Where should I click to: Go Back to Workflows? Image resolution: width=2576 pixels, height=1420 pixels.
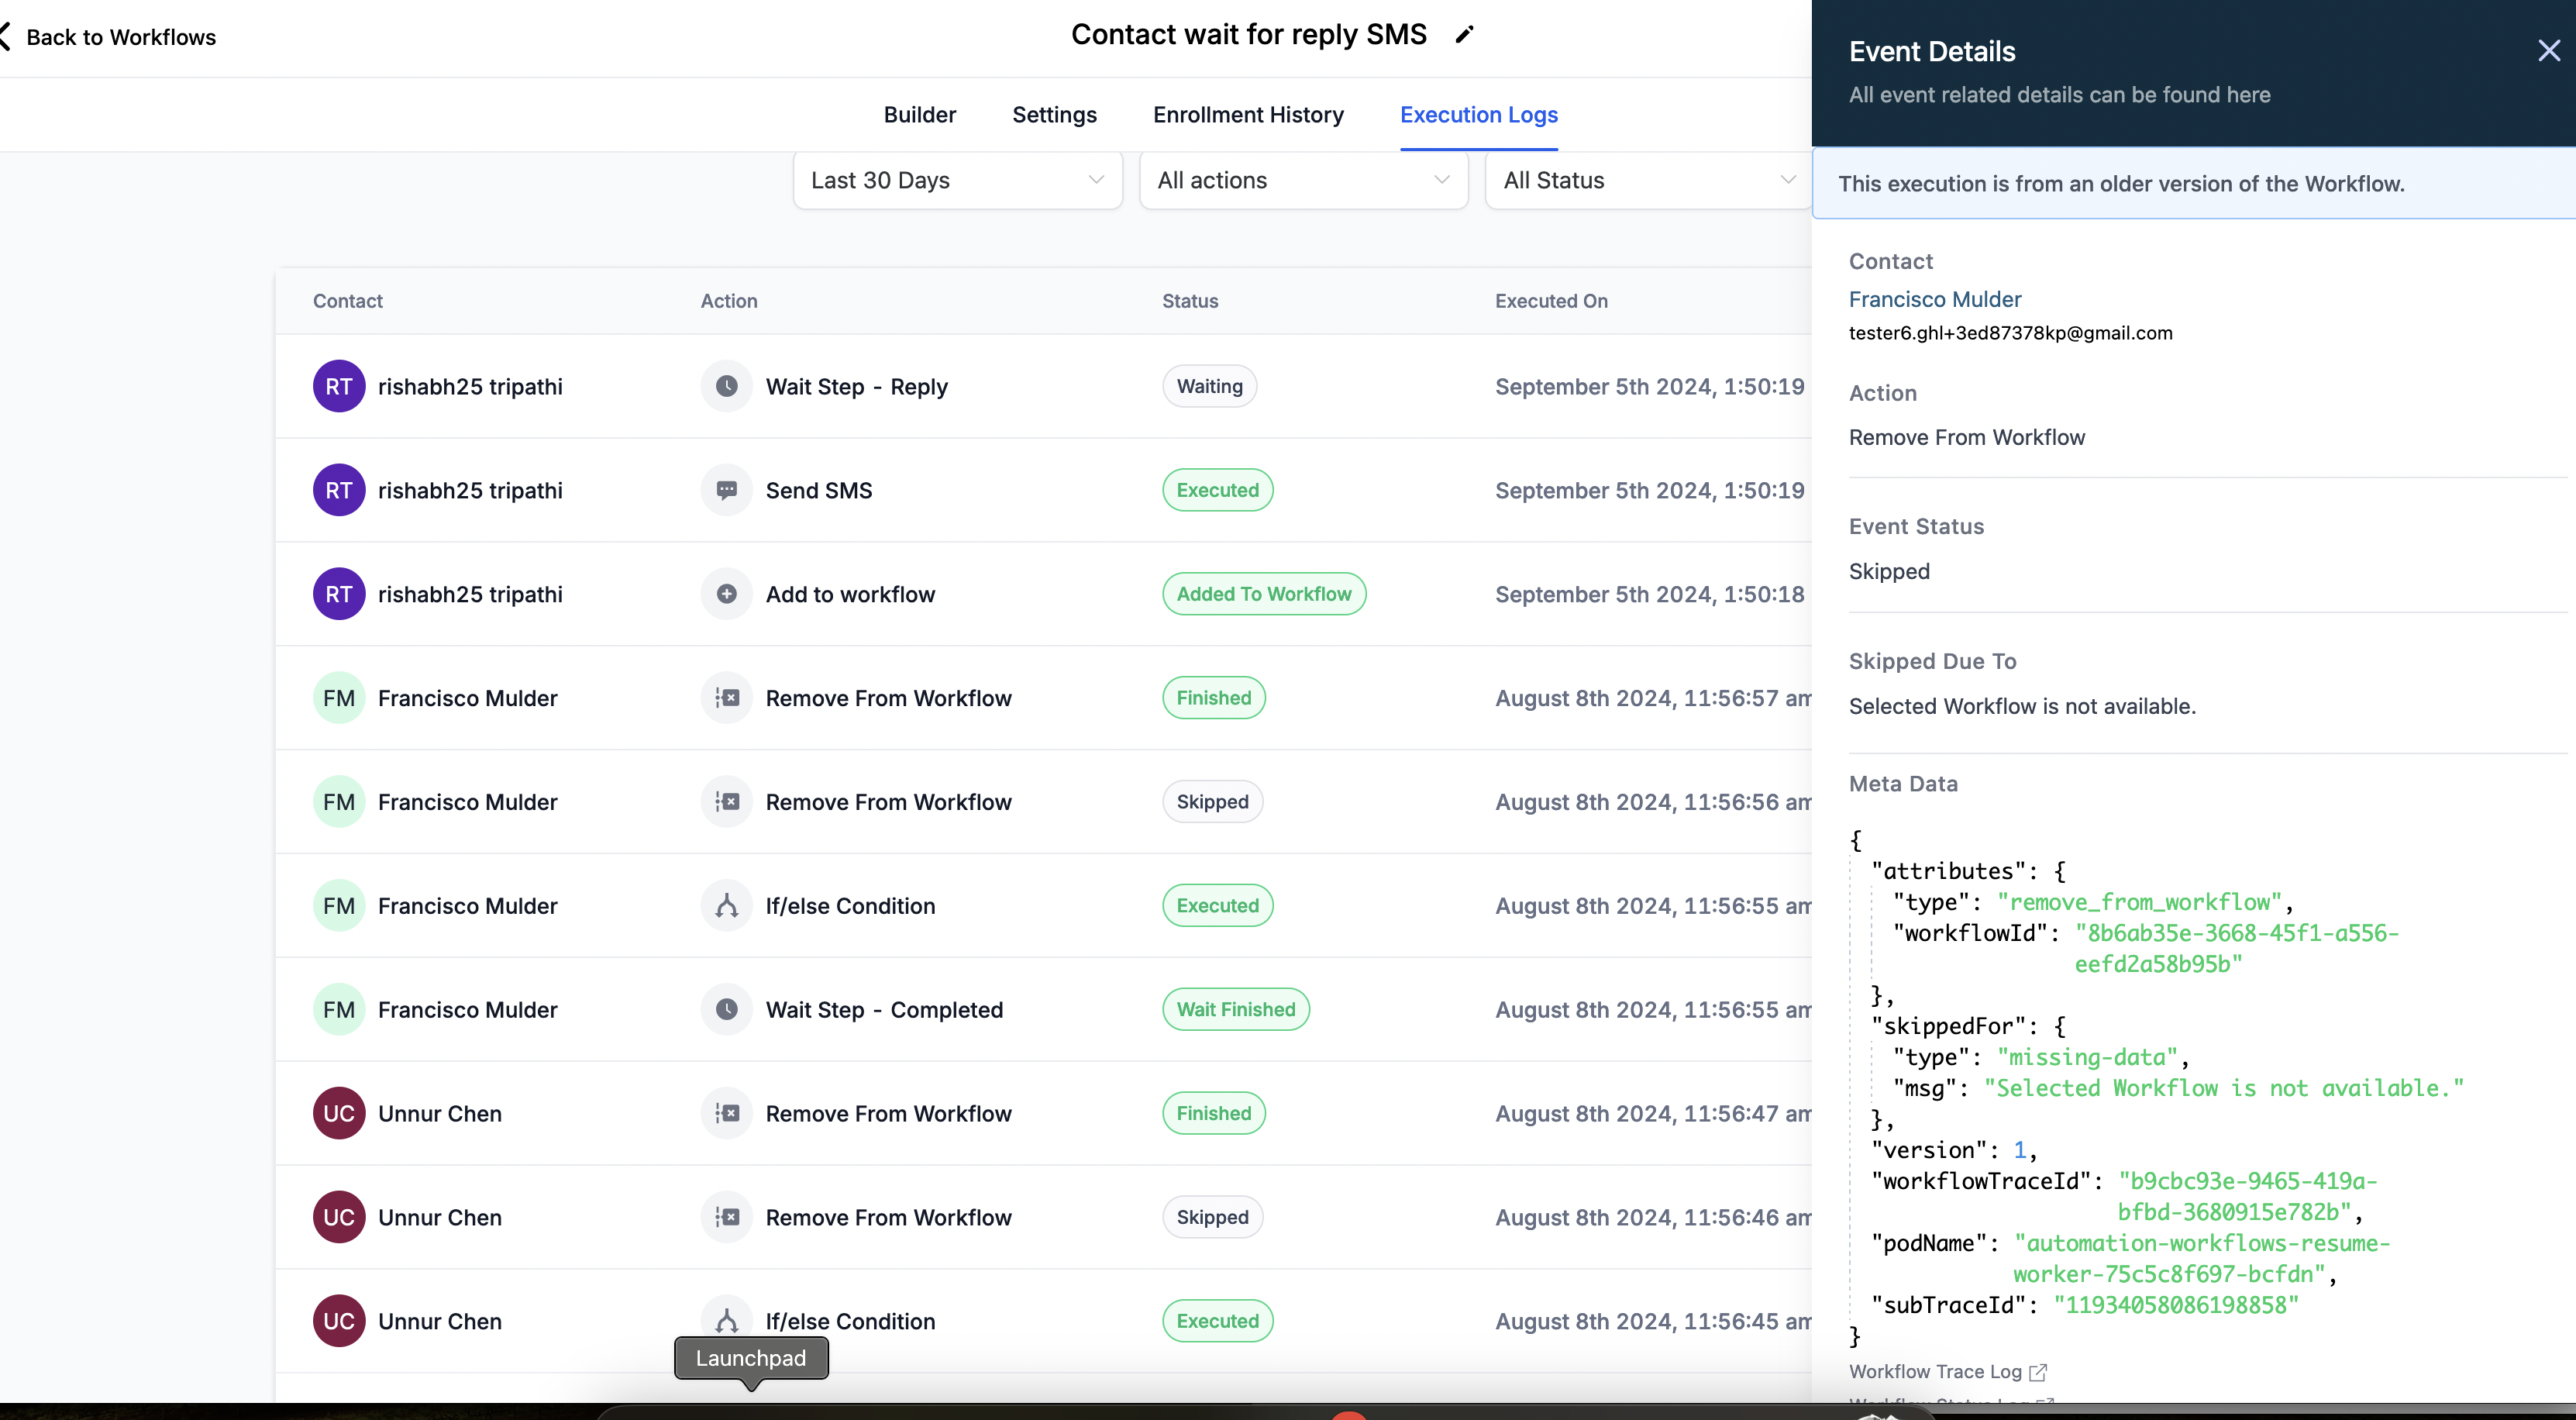120,37
